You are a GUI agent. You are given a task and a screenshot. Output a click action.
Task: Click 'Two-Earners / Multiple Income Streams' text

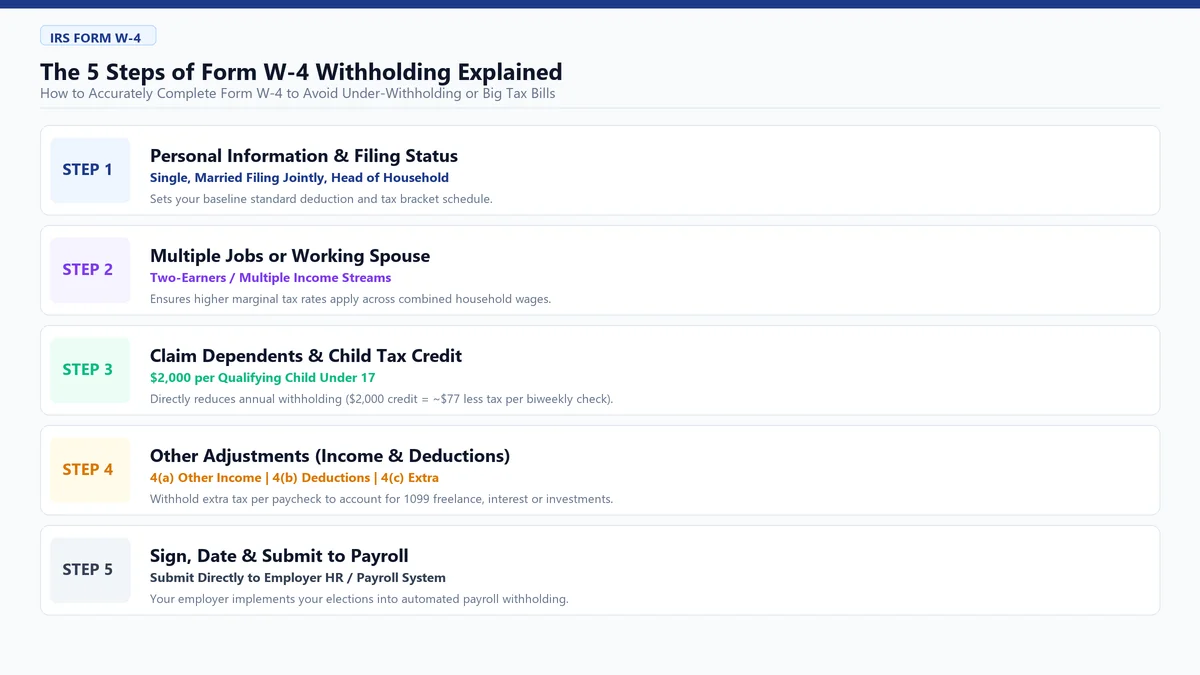(x=270, y=278)
